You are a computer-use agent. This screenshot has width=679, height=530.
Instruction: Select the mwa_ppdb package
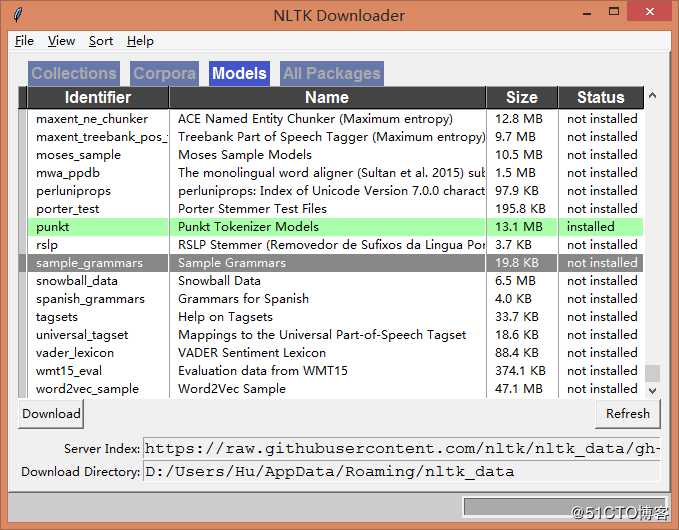pyautogui.click(x=68, y=173)
